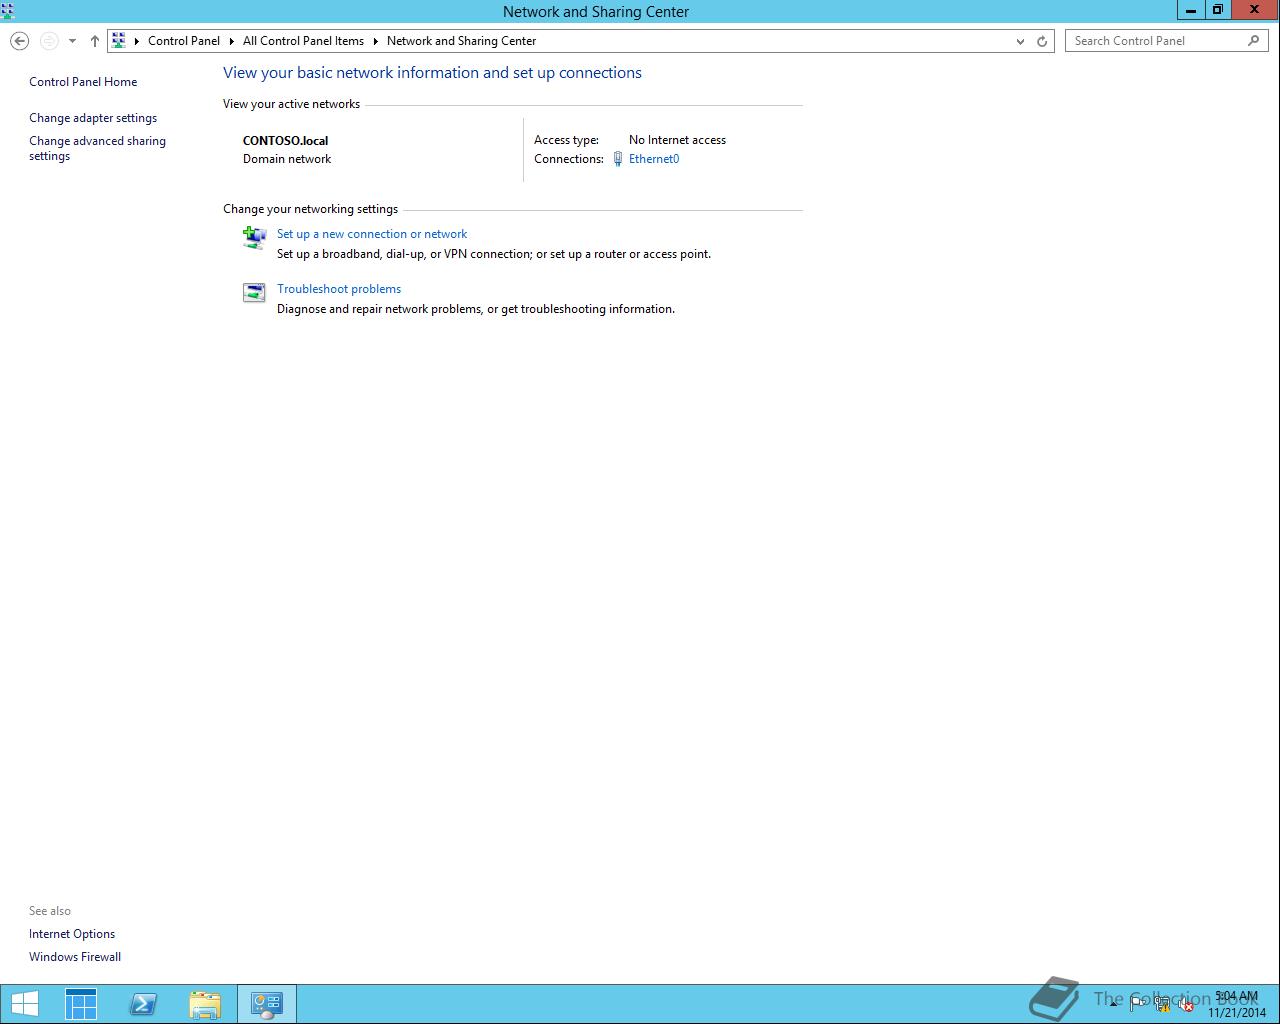Expand the root arrow before Control Panel breadcrumb
The height and width of the screenshot is (1024, 1280).
tap(137, 41)
